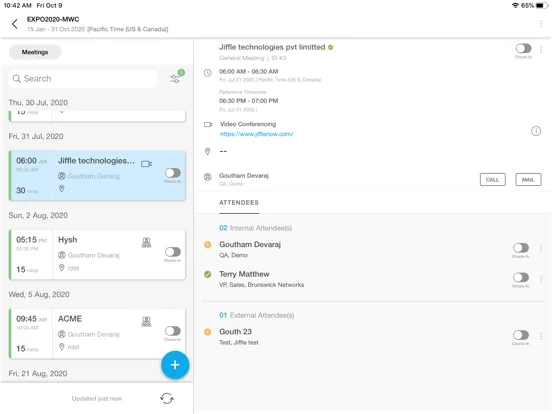Image resolution: width=552 pixels, height=414 pixels.
Task: Click location pin icon on ACME card
Action: [62, 347]
